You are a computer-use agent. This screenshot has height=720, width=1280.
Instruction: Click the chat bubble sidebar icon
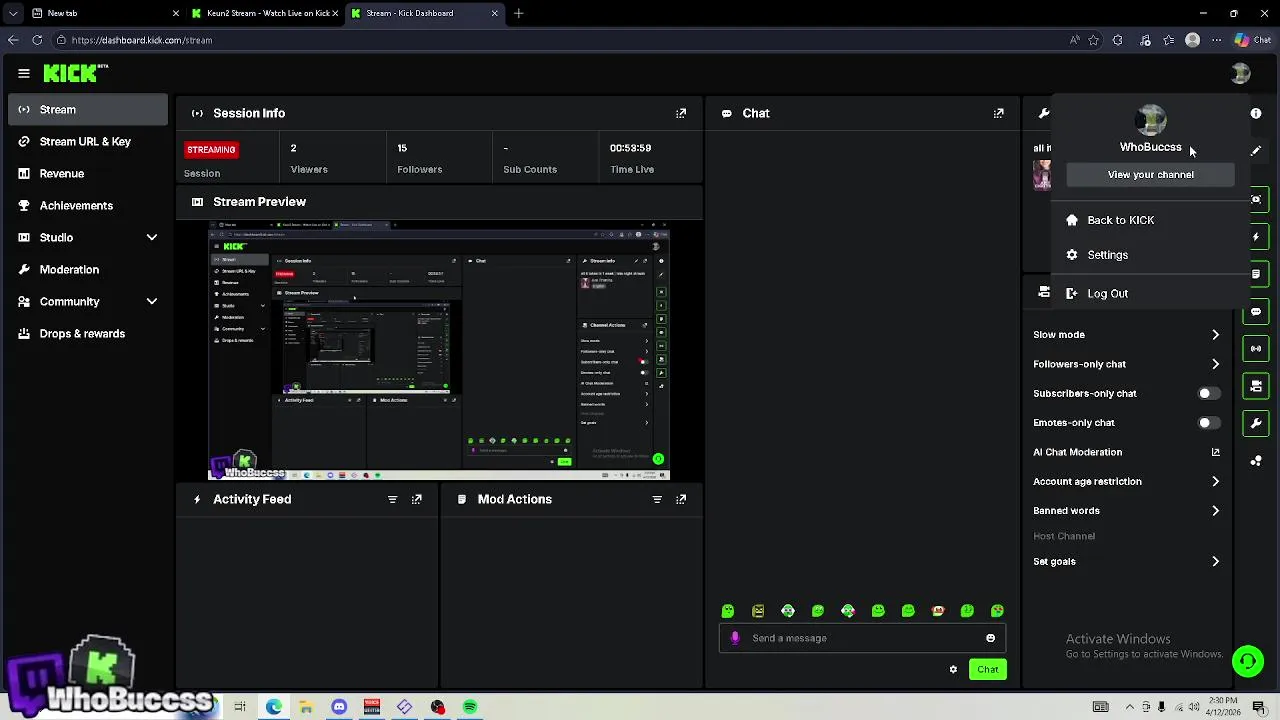tap(1256, 311)
